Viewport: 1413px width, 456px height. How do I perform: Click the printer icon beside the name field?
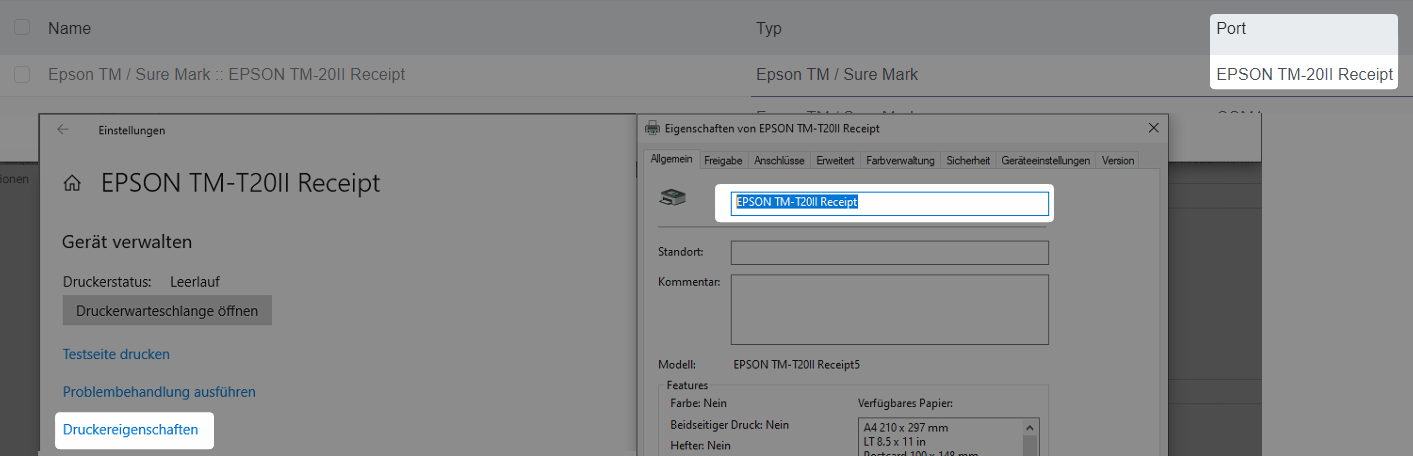672,199
